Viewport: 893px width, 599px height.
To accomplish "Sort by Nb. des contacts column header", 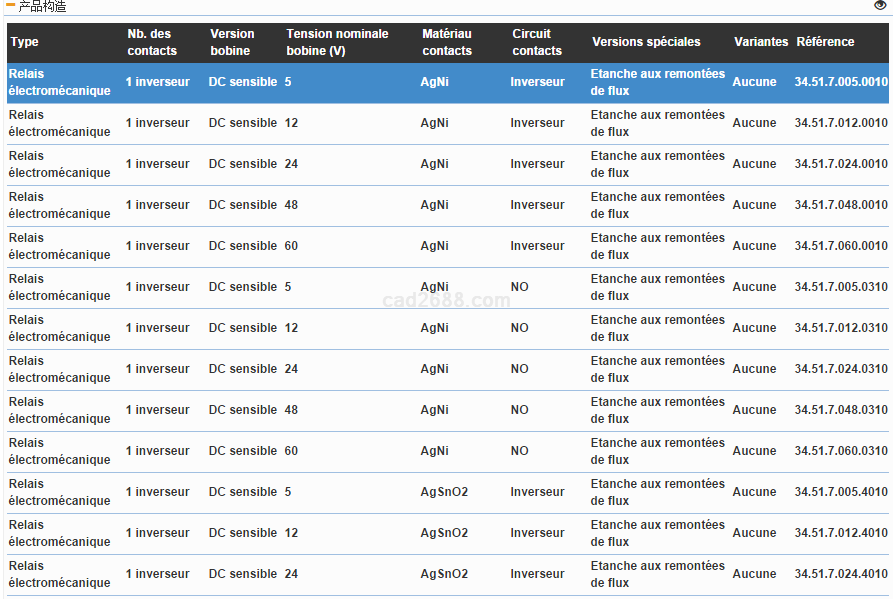I will (152, 42).
